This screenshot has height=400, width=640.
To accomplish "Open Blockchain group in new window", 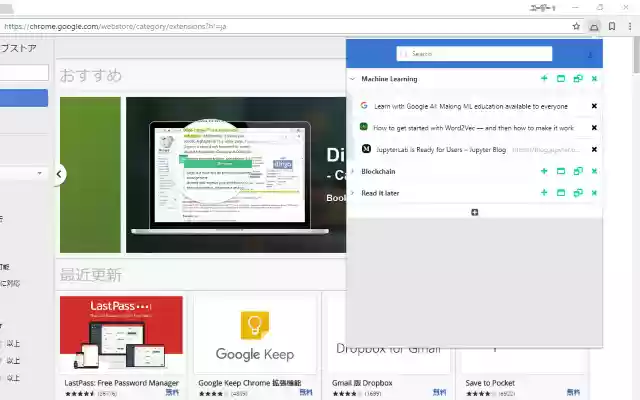I will (x=578, y=171).
